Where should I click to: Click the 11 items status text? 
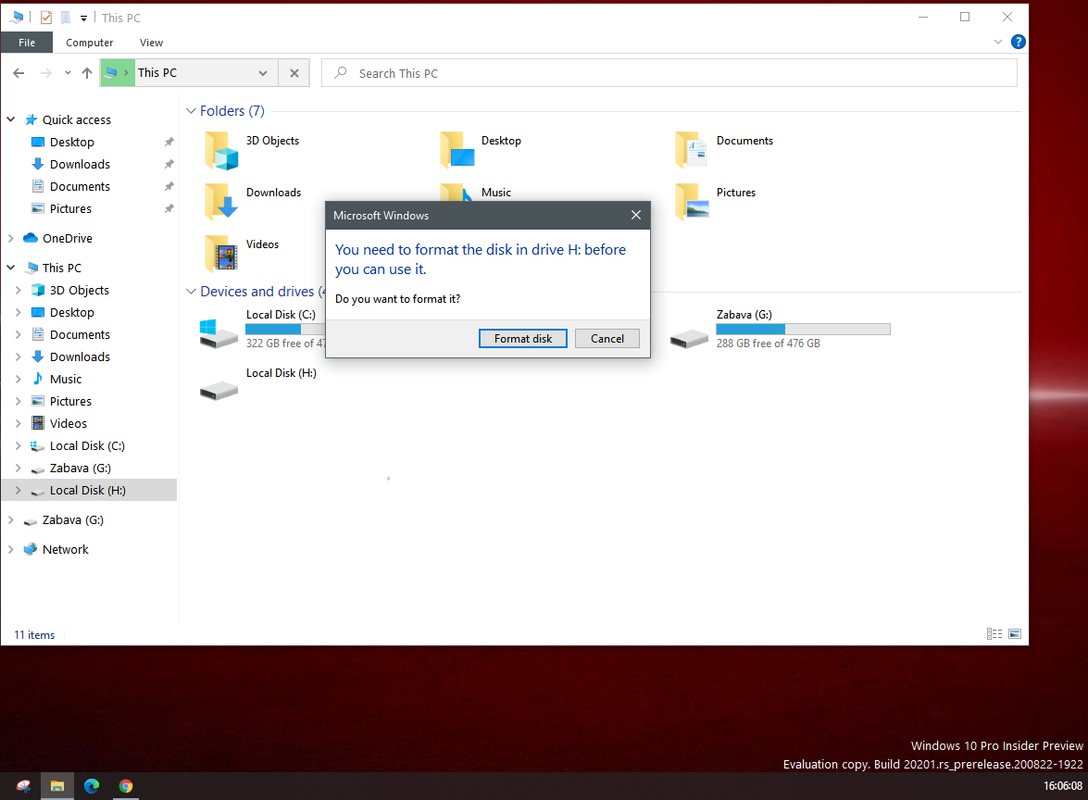34,635
